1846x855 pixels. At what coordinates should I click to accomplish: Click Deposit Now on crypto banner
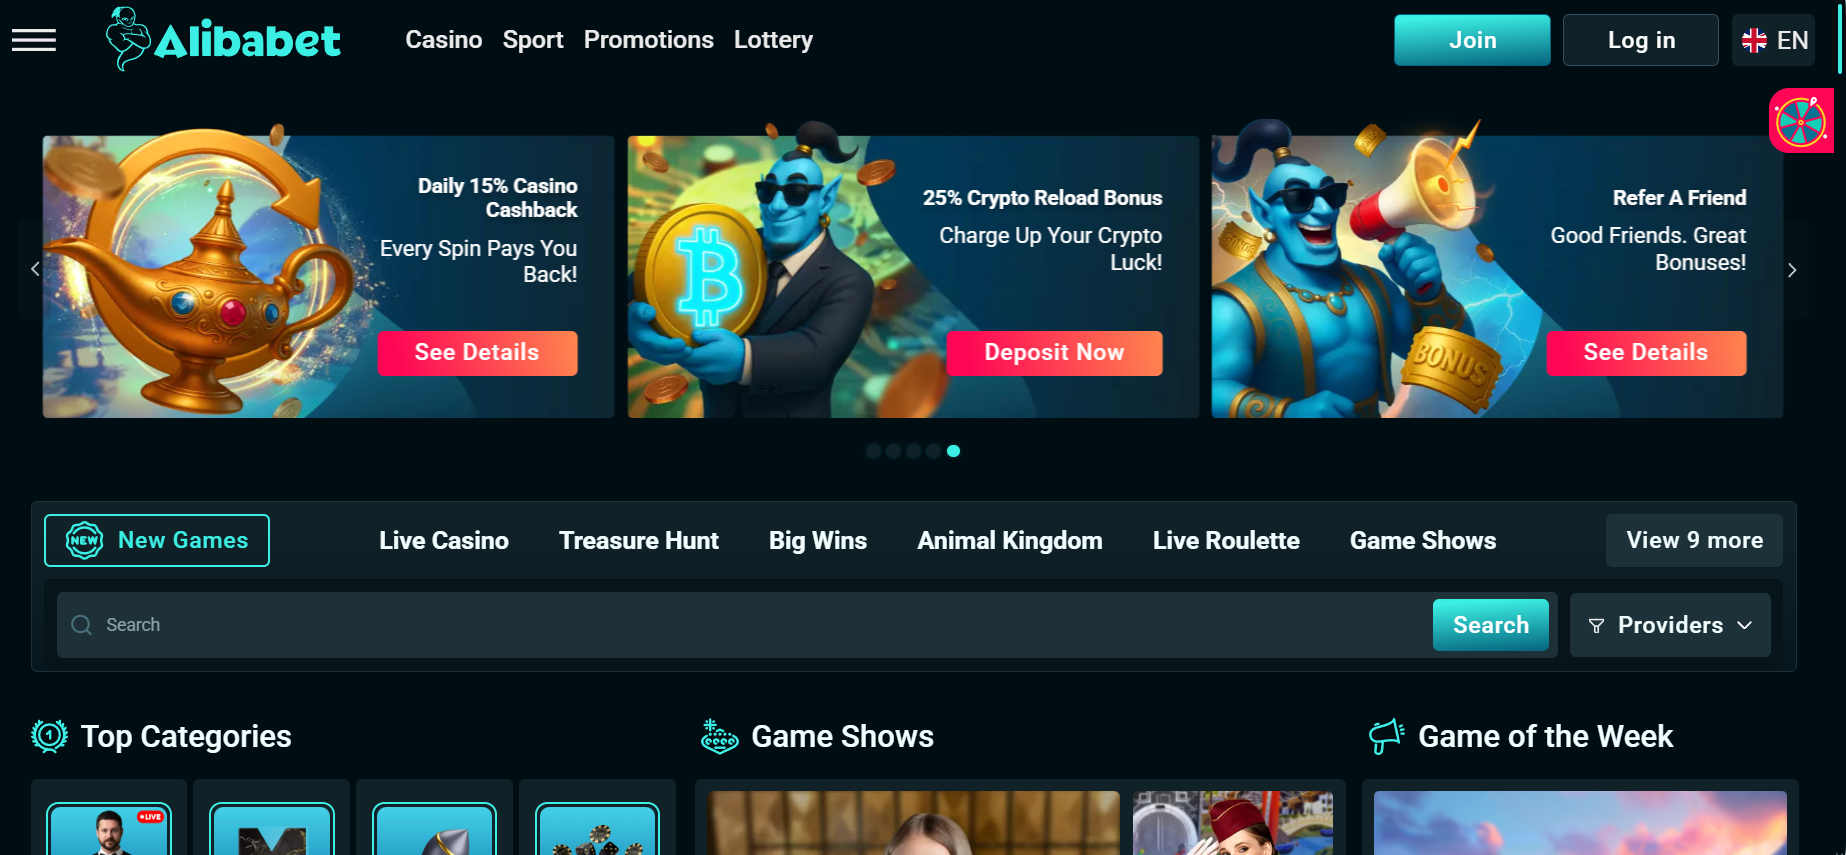click(x=1054, y=353)
